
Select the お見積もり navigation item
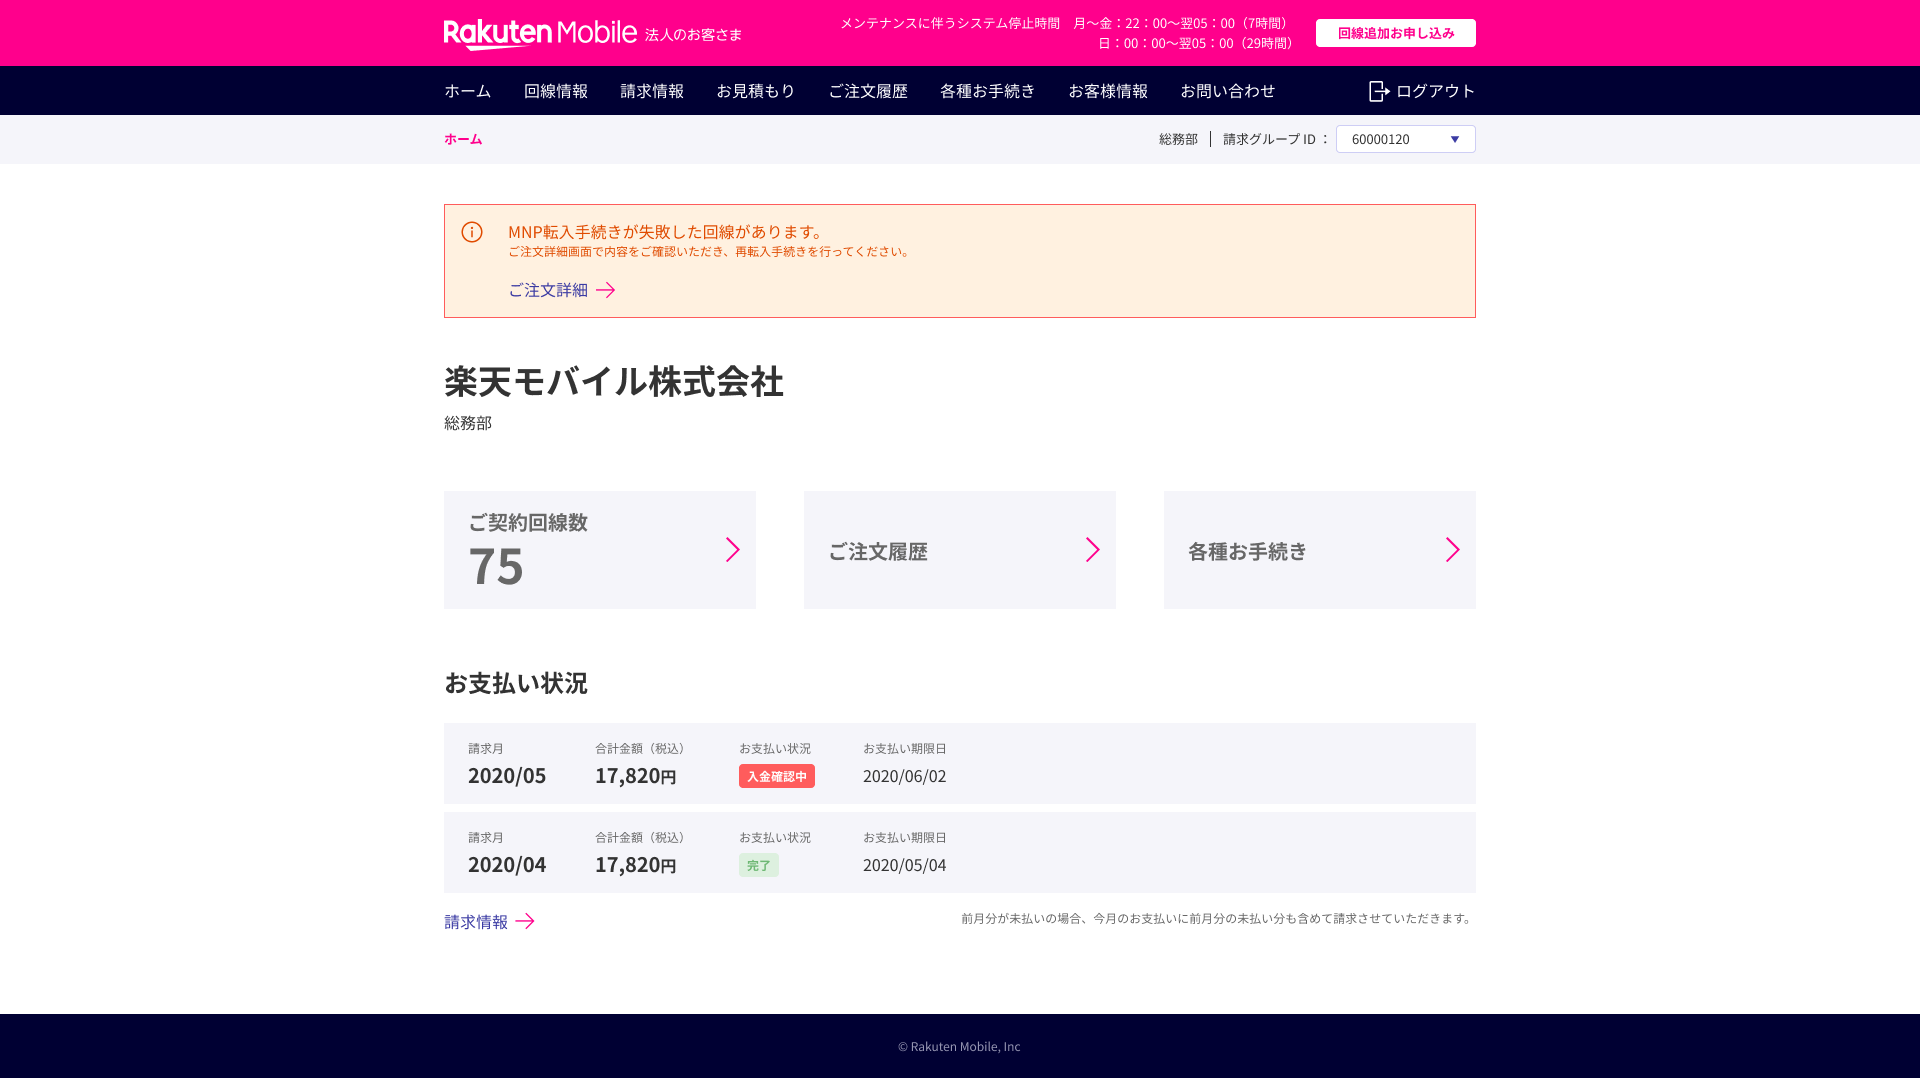coord(756,90)
